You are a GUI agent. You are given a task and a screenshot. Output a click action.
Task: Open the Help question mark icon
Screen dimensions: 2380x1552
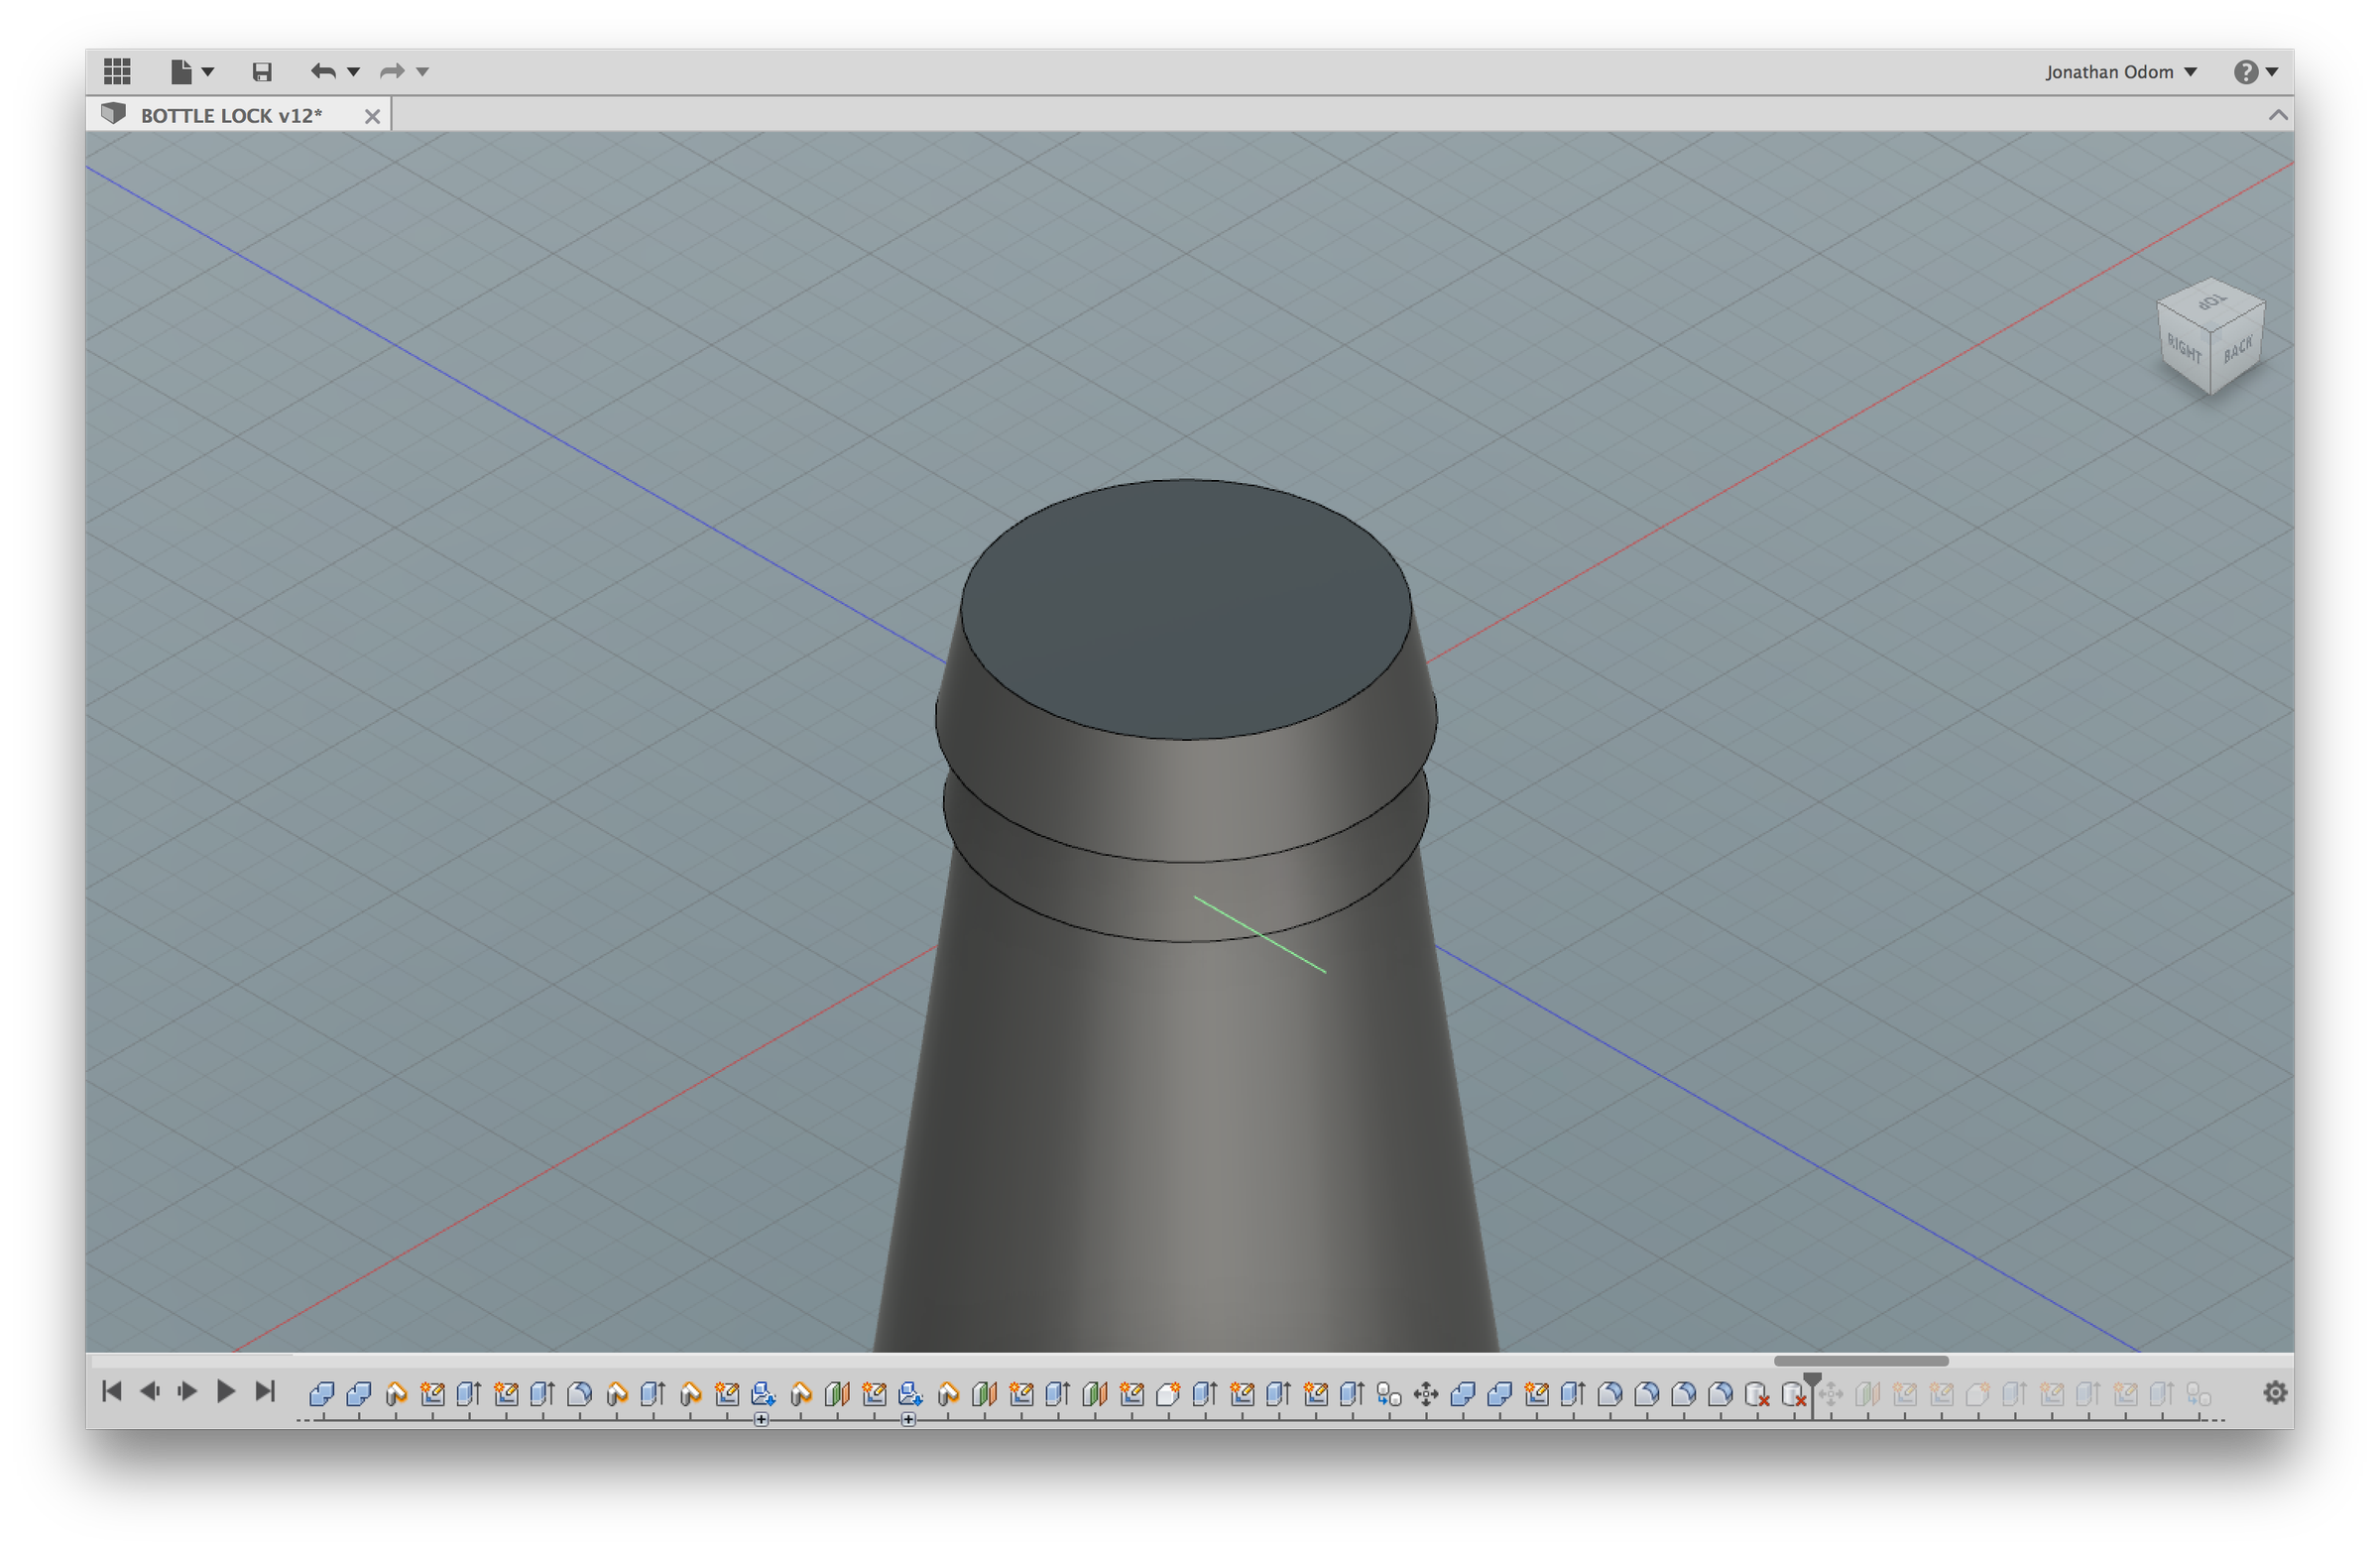coord(2245,72)
